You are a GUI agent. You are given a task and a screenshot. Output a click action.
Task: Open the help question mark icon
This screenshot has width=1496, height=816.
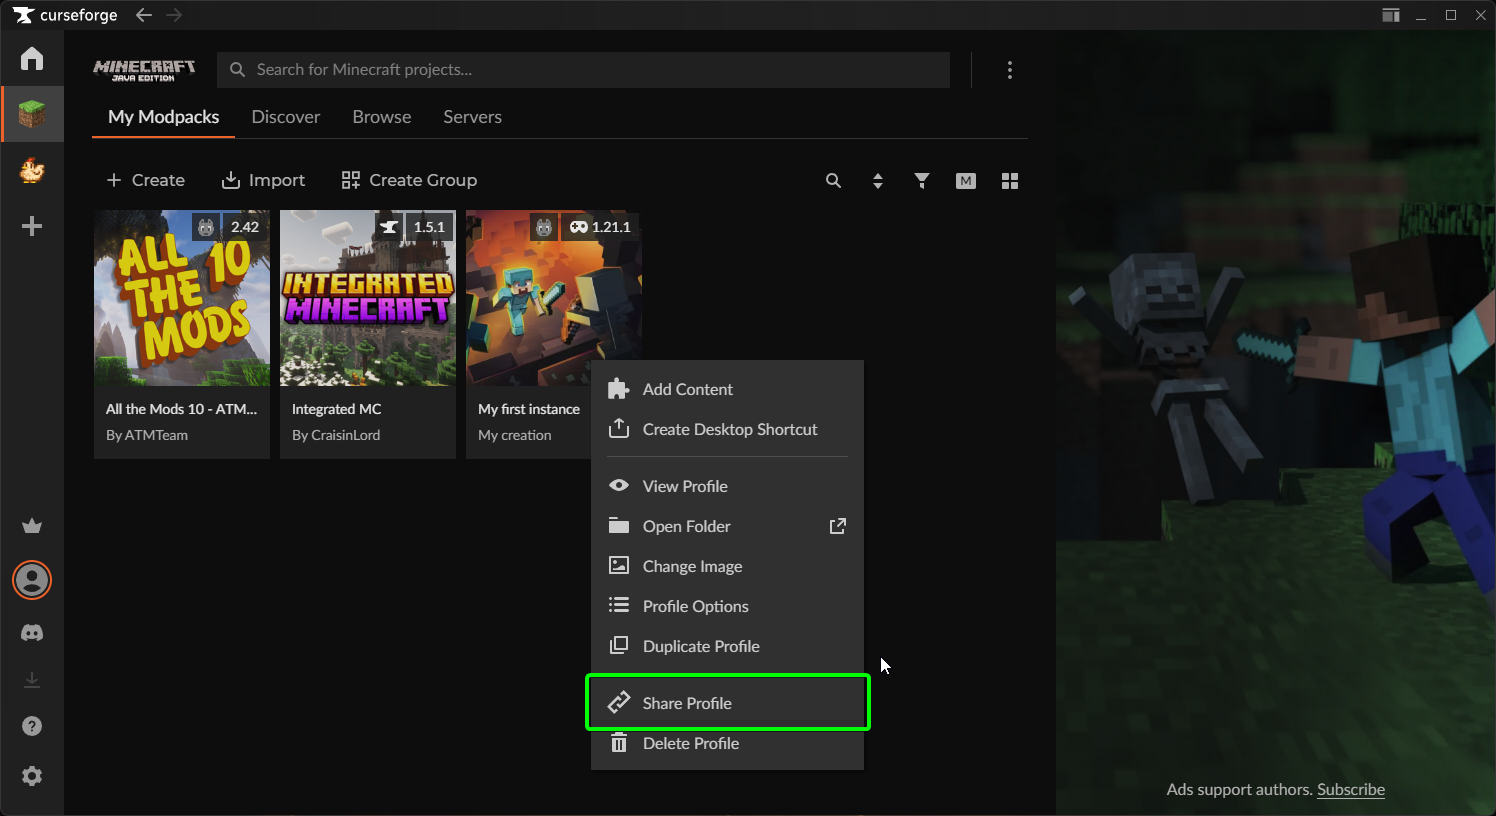point(32,726)
